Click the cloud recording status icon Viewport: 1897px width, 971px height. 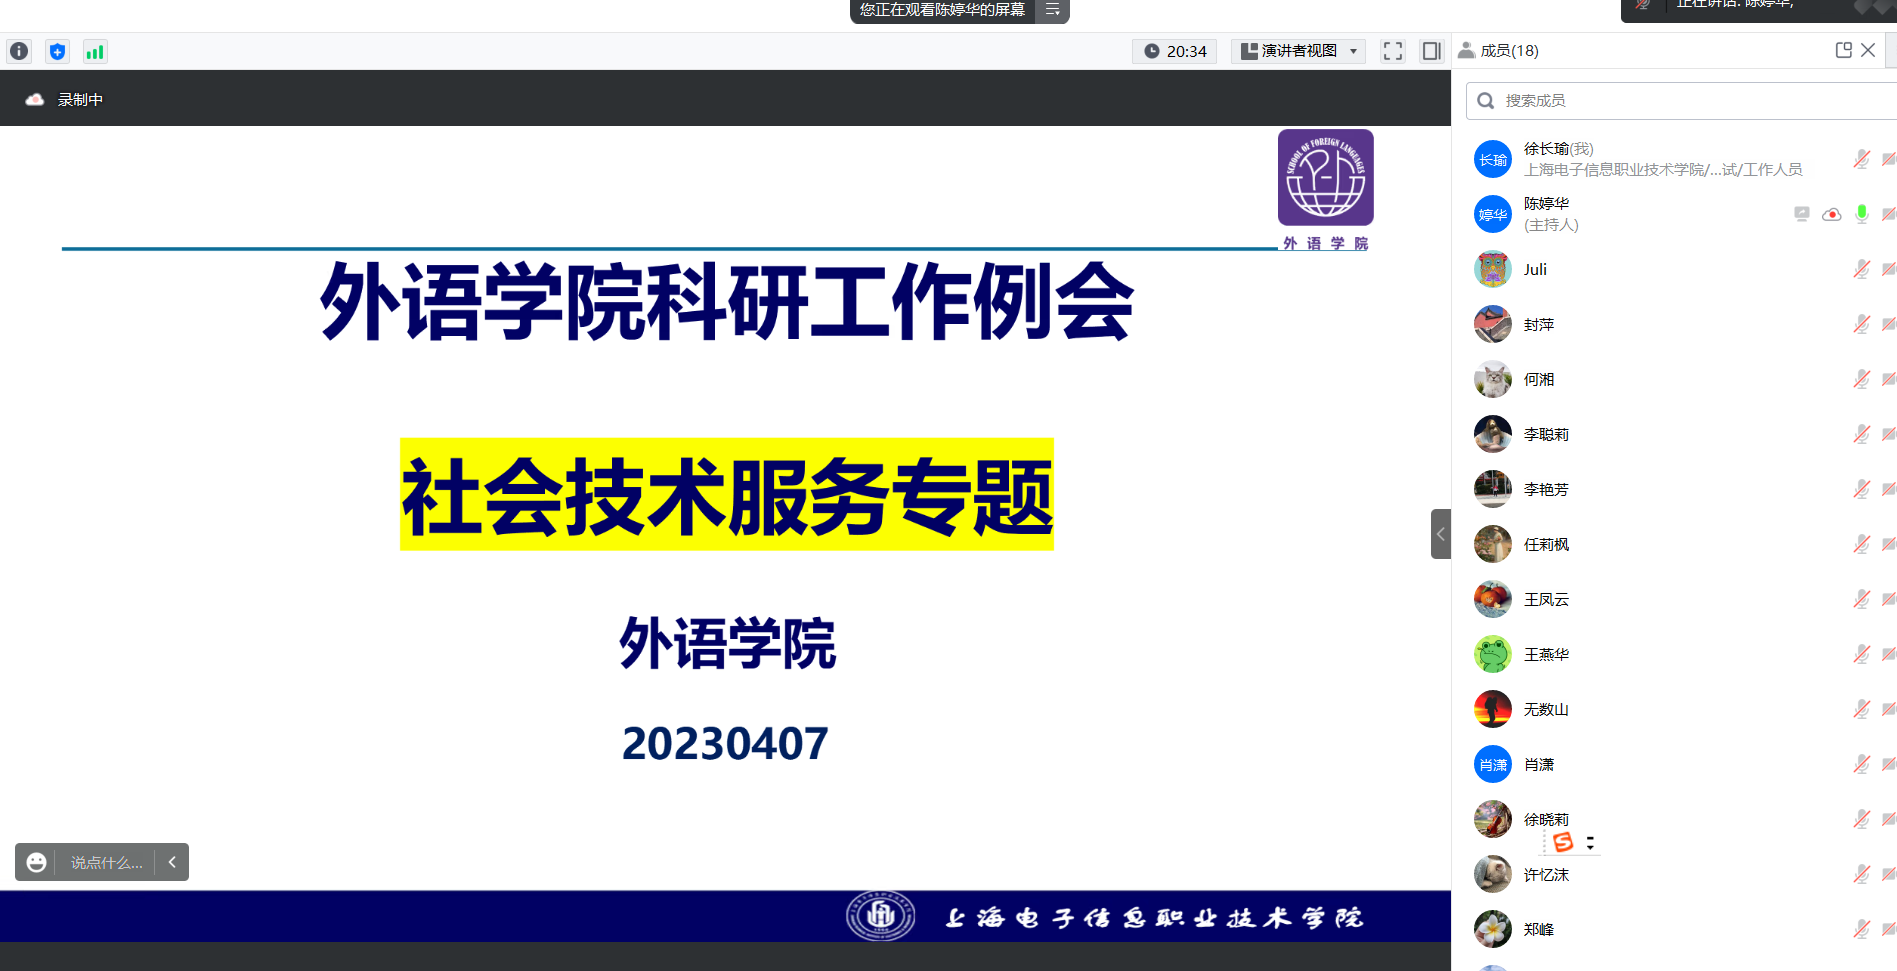[x=35, y=99]
